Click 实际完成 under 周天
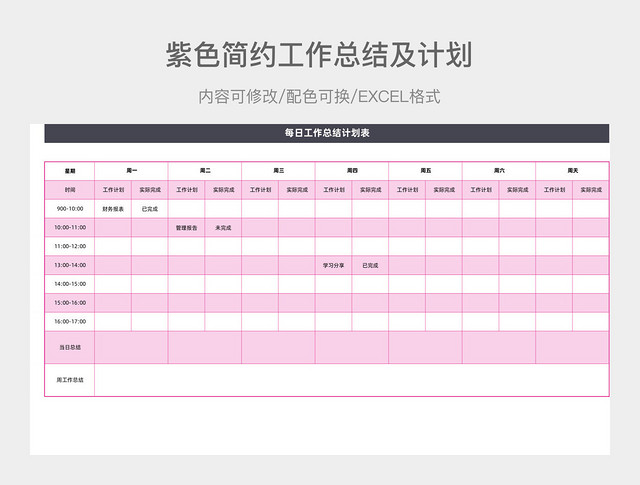This screenshot has width=640, height=485. (x=591, y=190)
